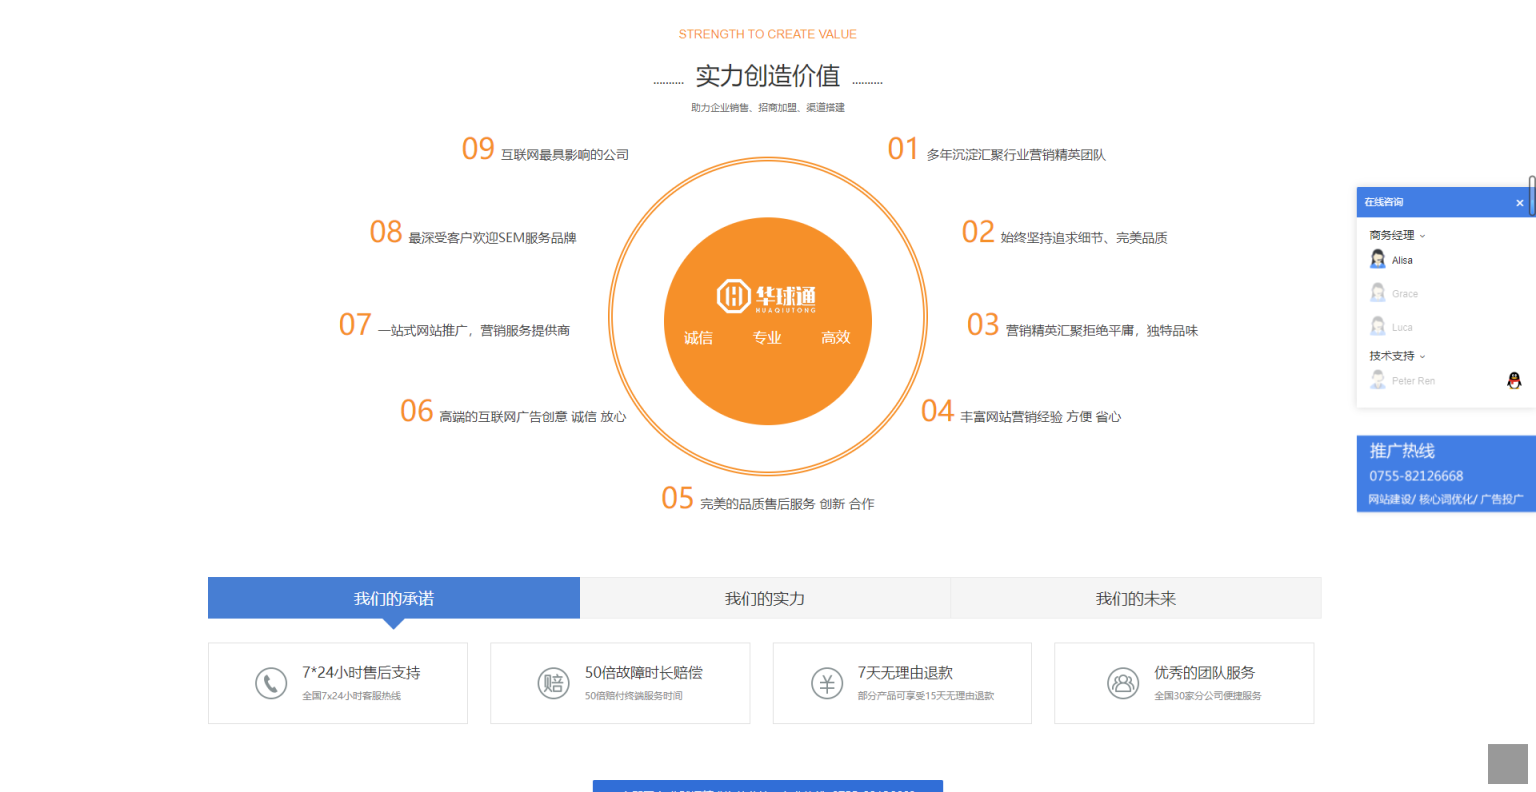
Task: Click the yen refund circle icon
Action: tap(827, 683)
